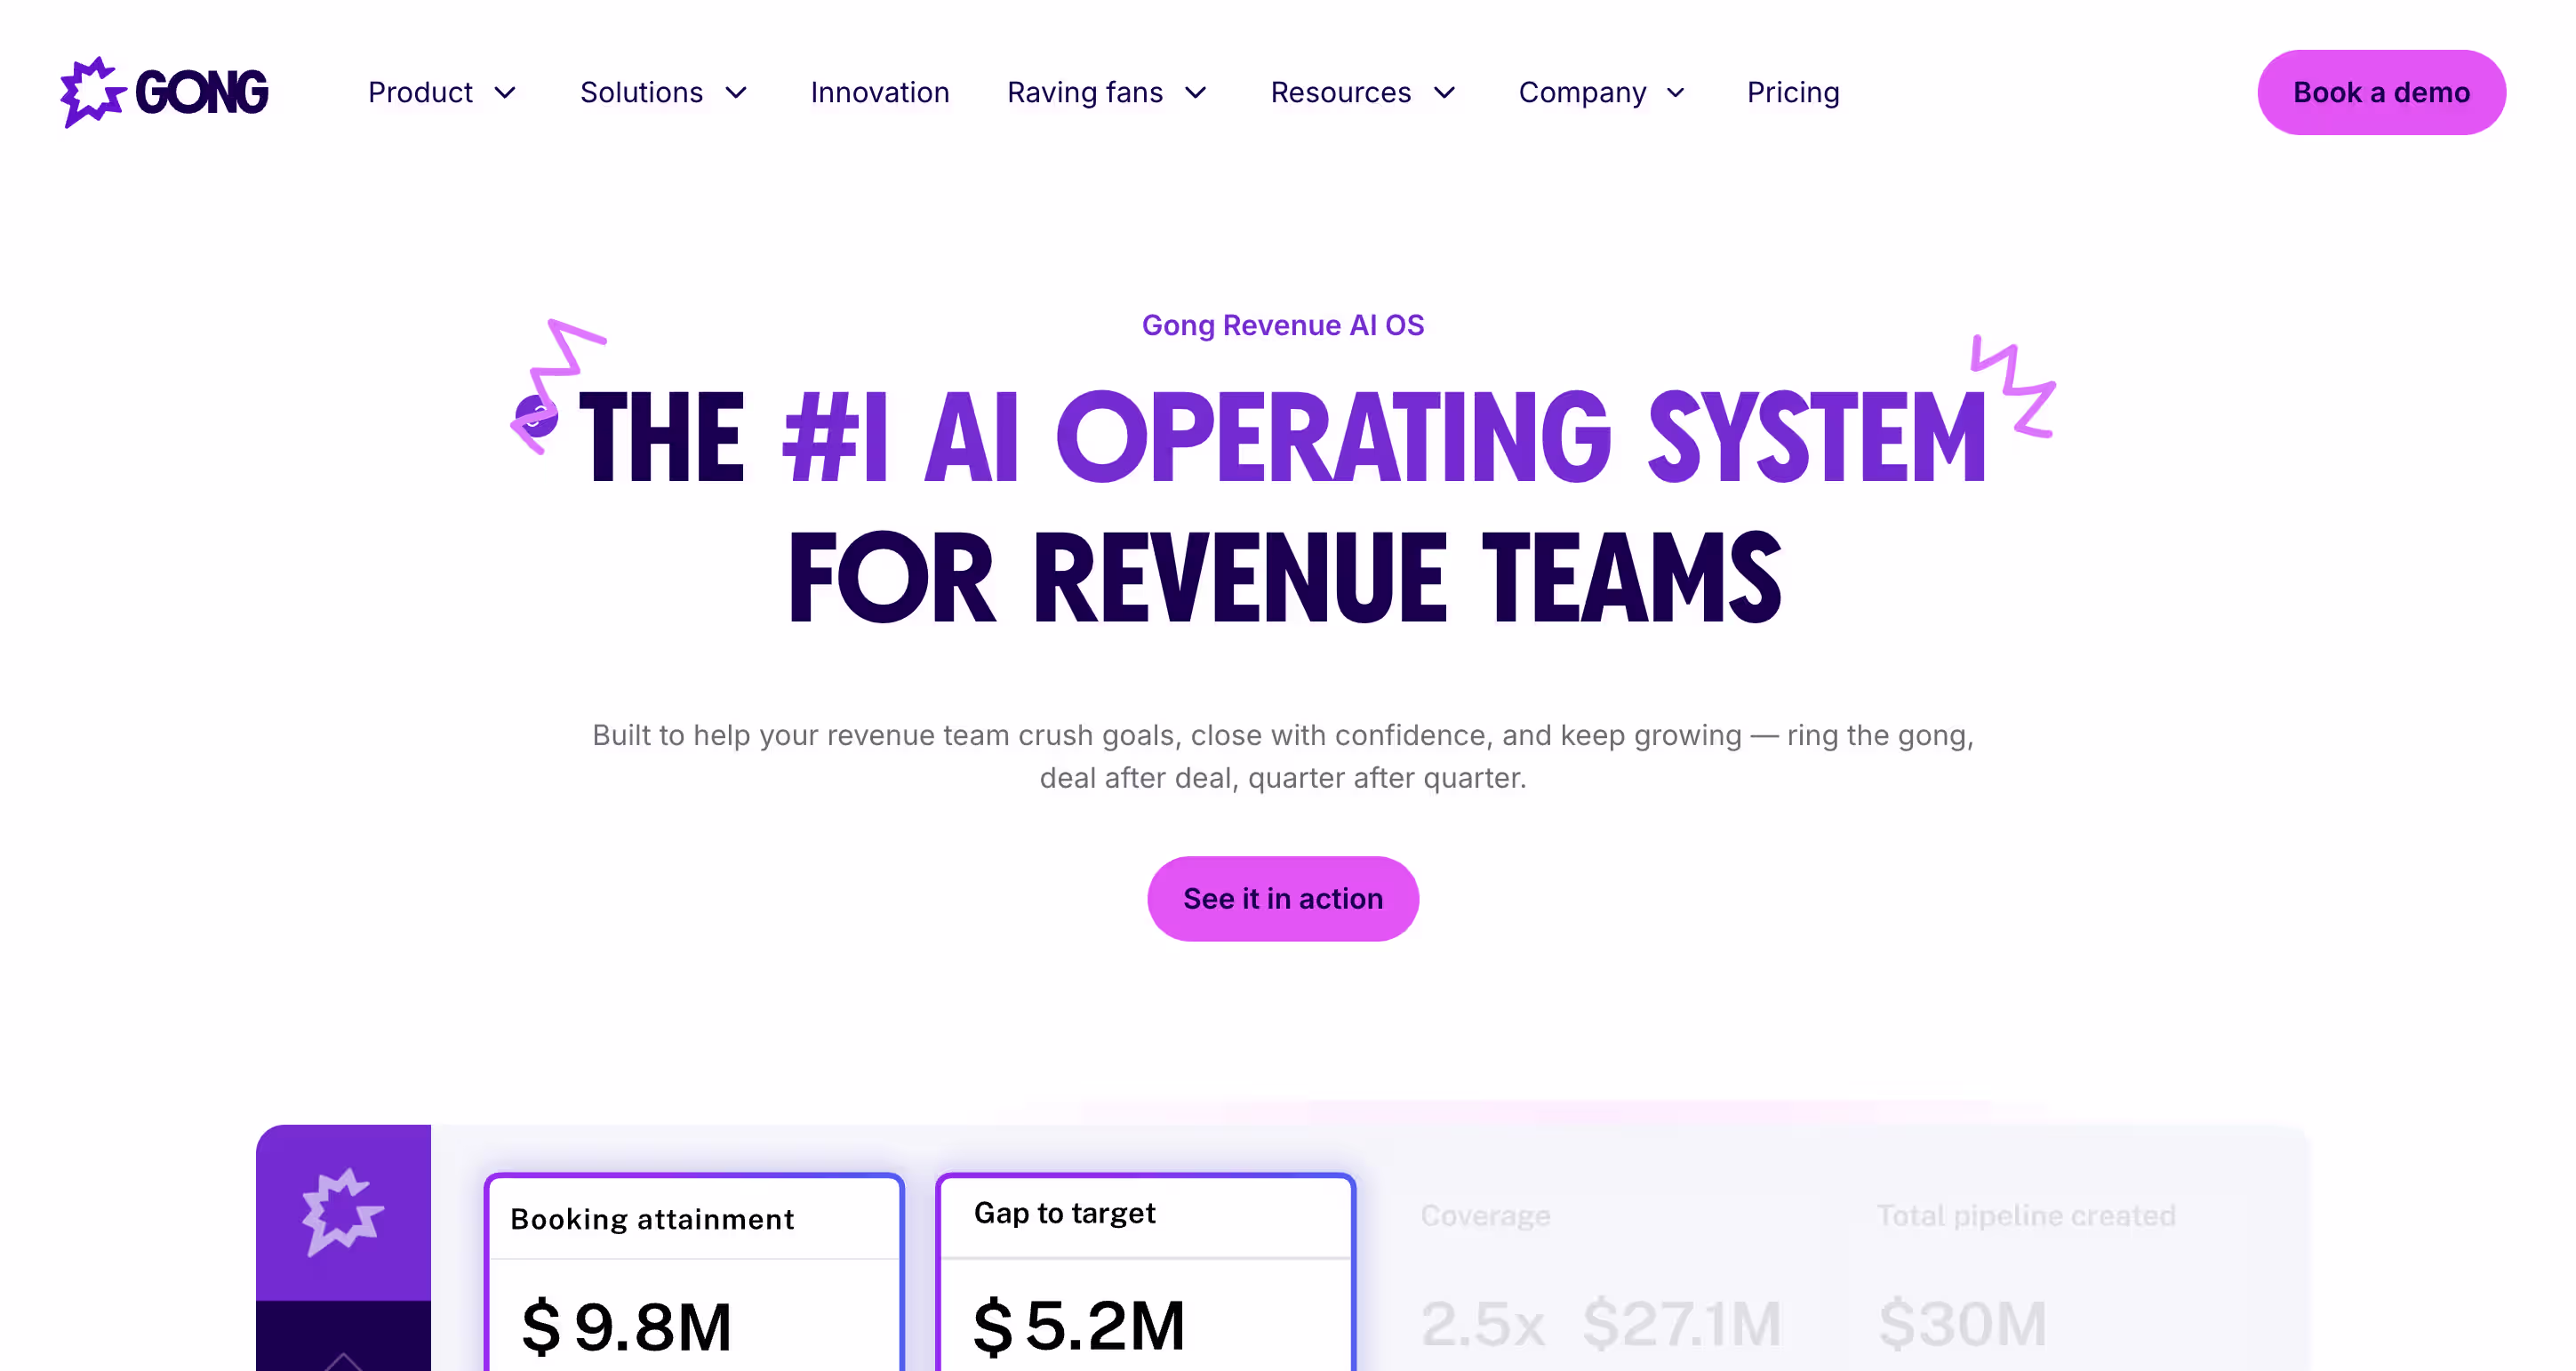Expand the Product dropdown chevron
The image size is (2576, 1371).
pyautogui.click(x=505, y=93)
